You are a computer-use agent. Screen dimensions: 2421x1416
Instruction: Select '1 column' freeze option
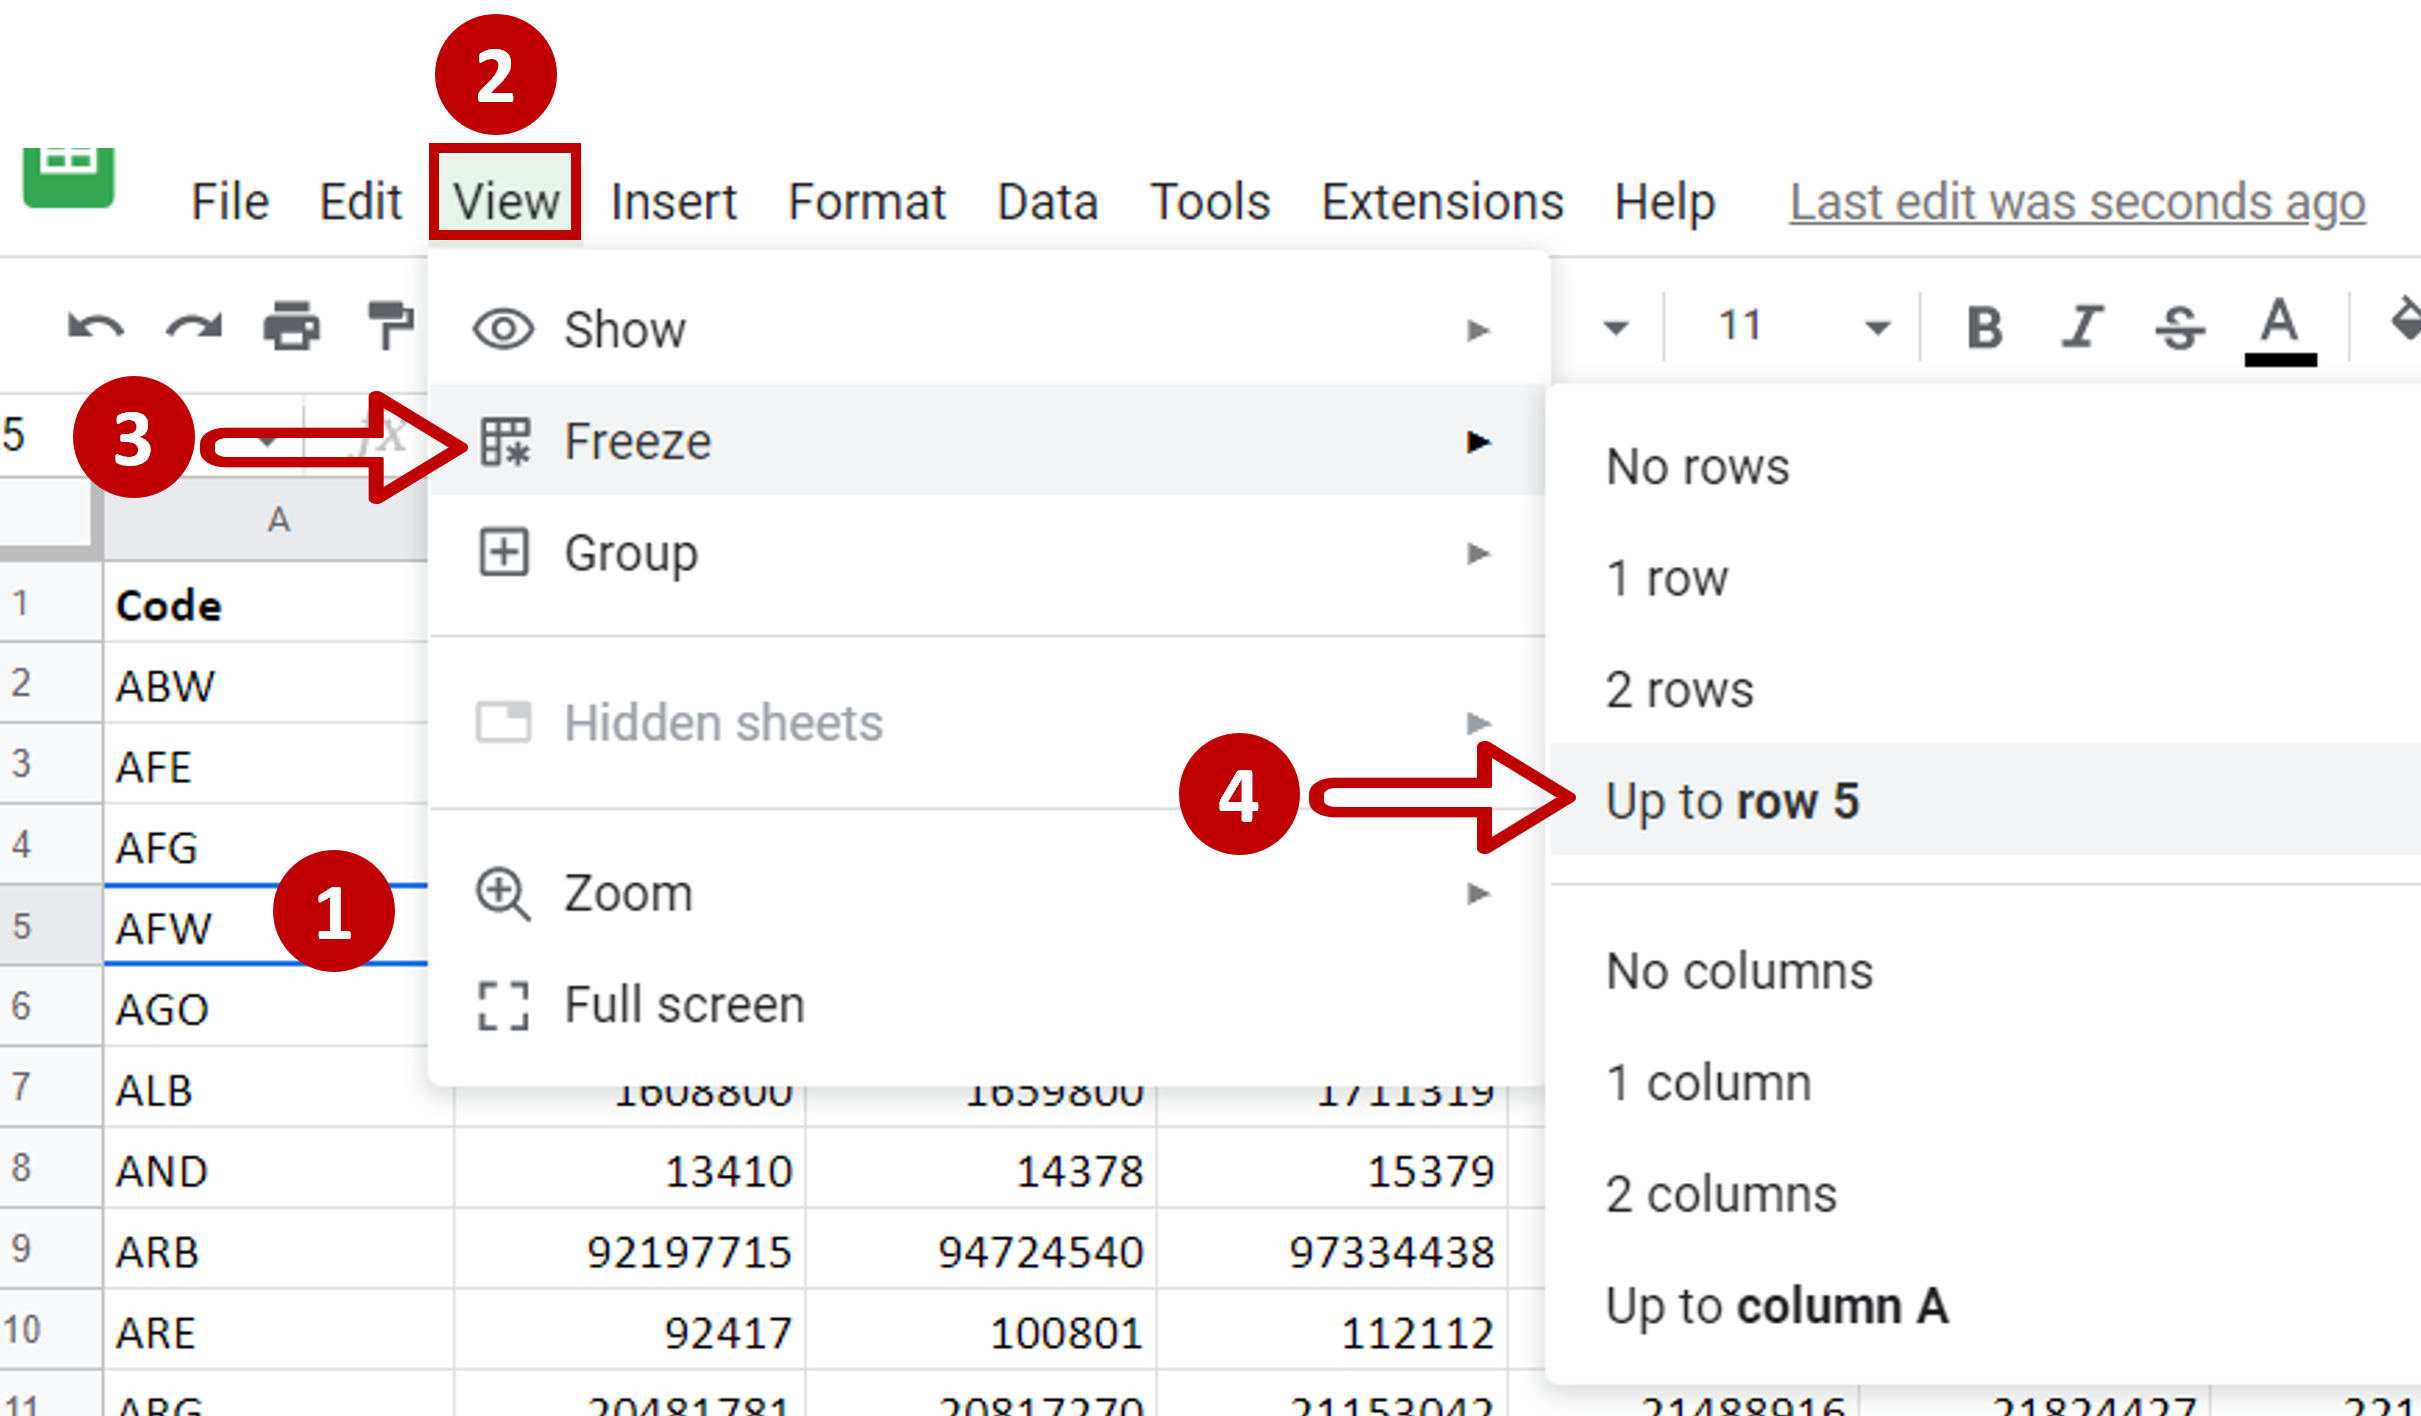click(1985, 1083)
